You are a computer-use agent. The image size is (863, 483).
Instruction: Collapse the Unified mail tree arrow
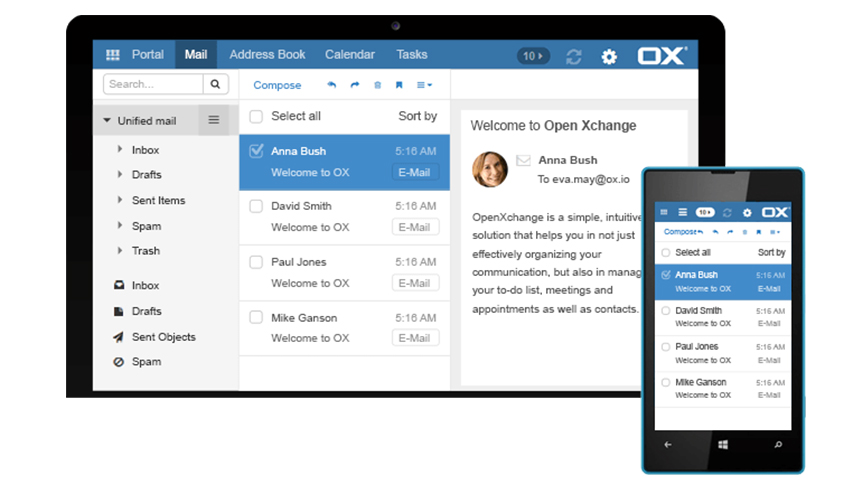tap(107, 120)
